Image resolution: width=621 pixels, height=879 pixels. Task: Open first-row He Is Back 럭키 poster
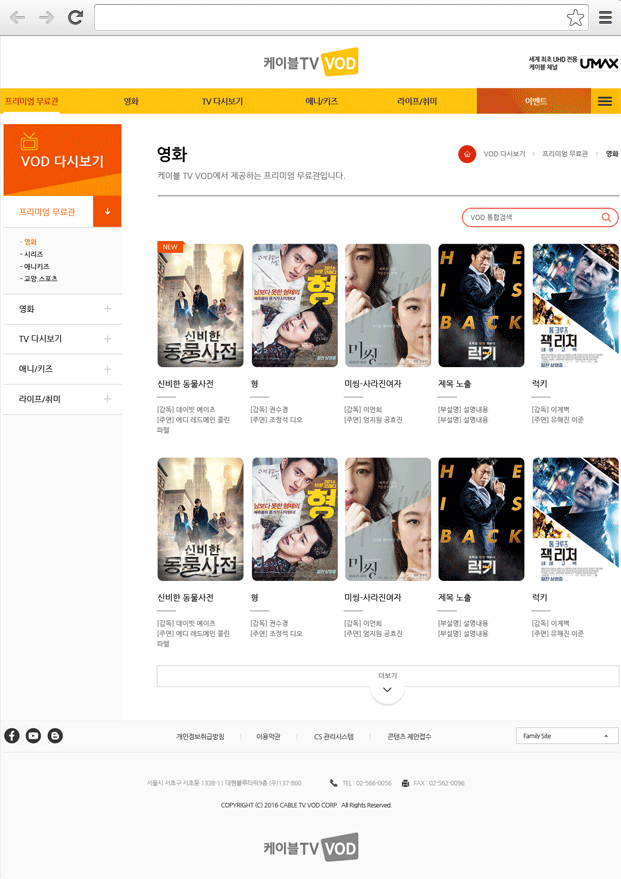pos(481,306)
